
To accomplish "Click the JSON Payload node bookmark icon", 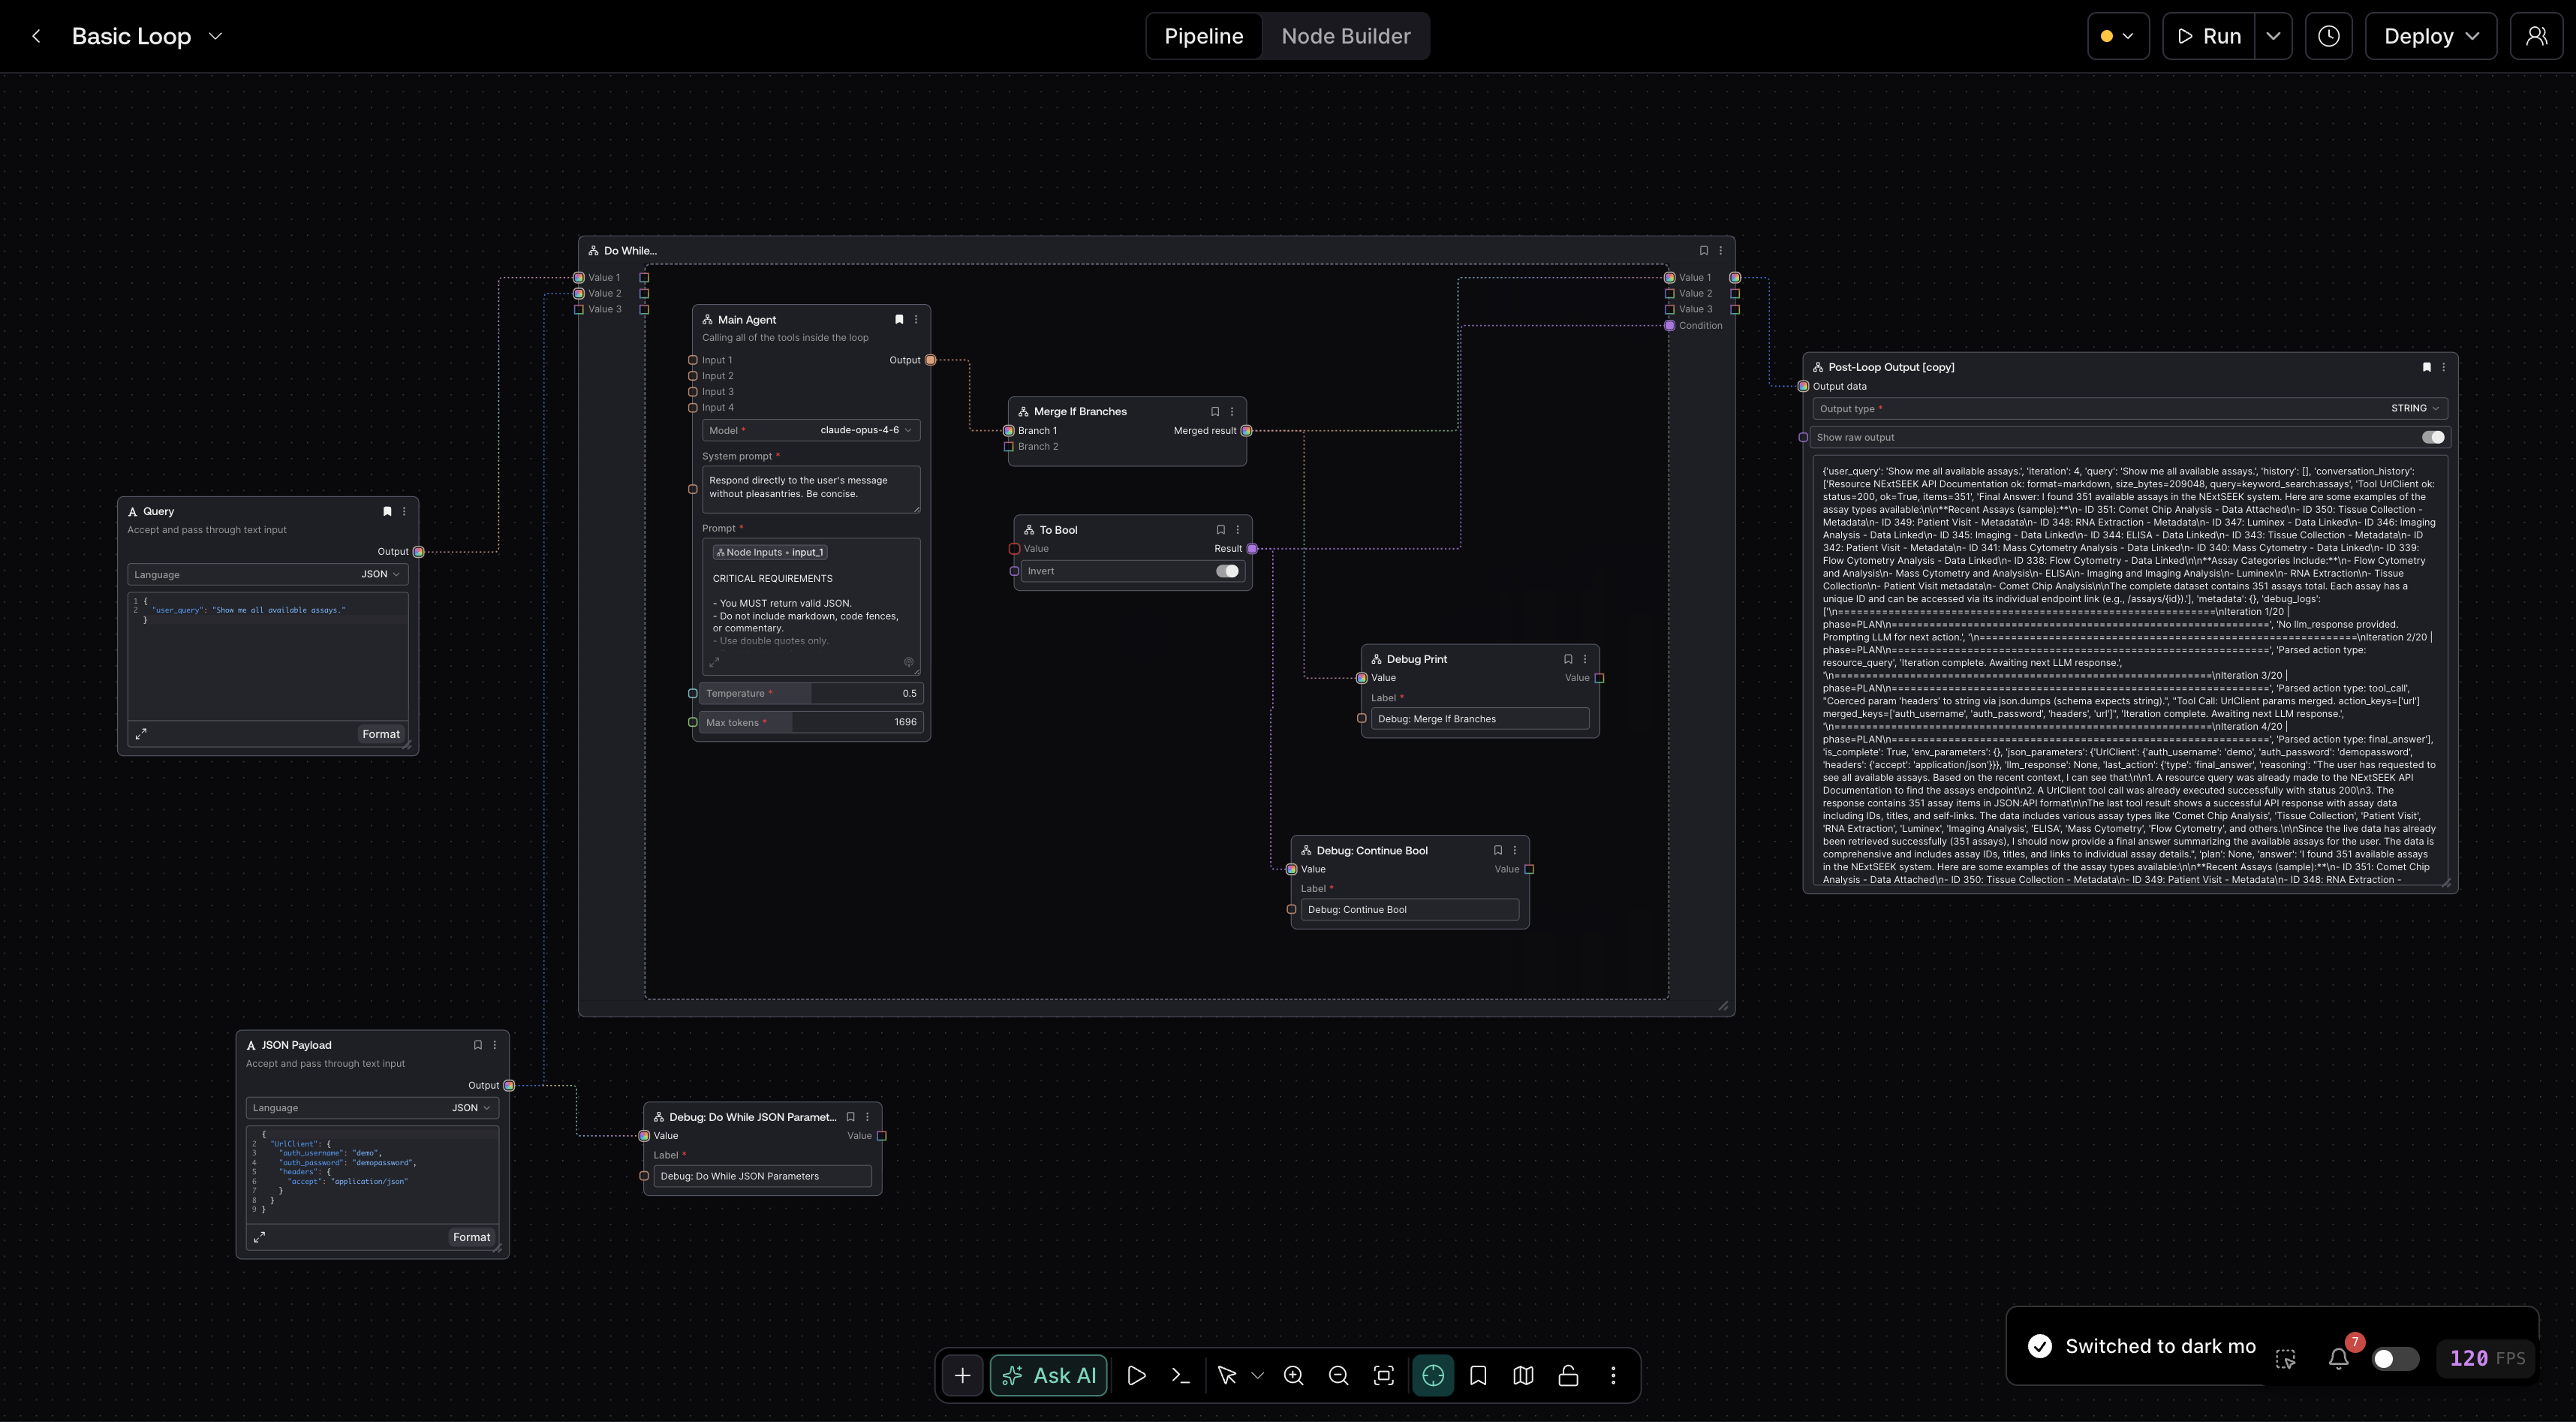I will tap(478, 1045).
